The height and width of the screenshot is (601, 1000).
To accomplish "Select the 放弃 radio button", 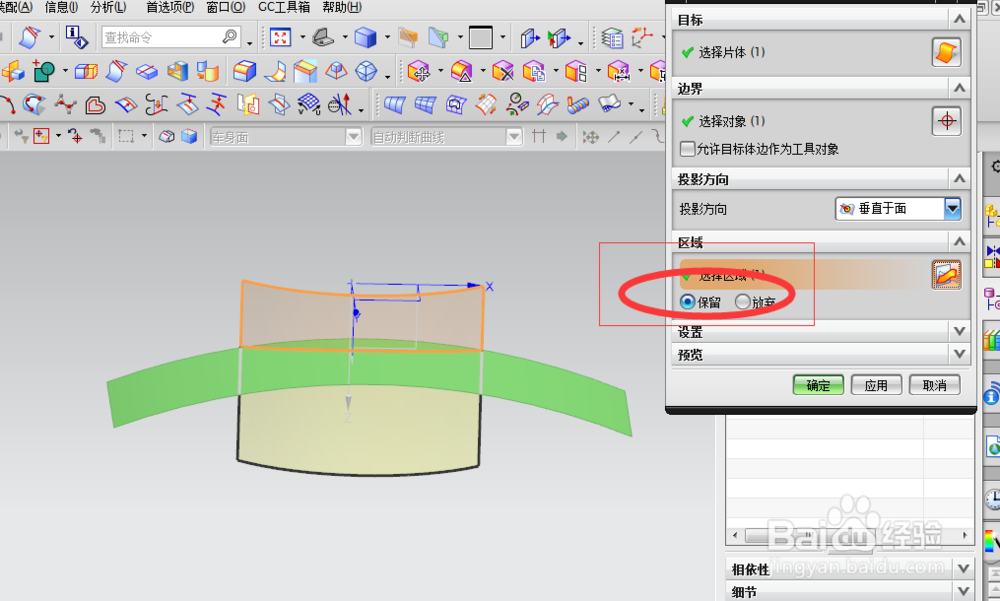I will coord(742,301).
